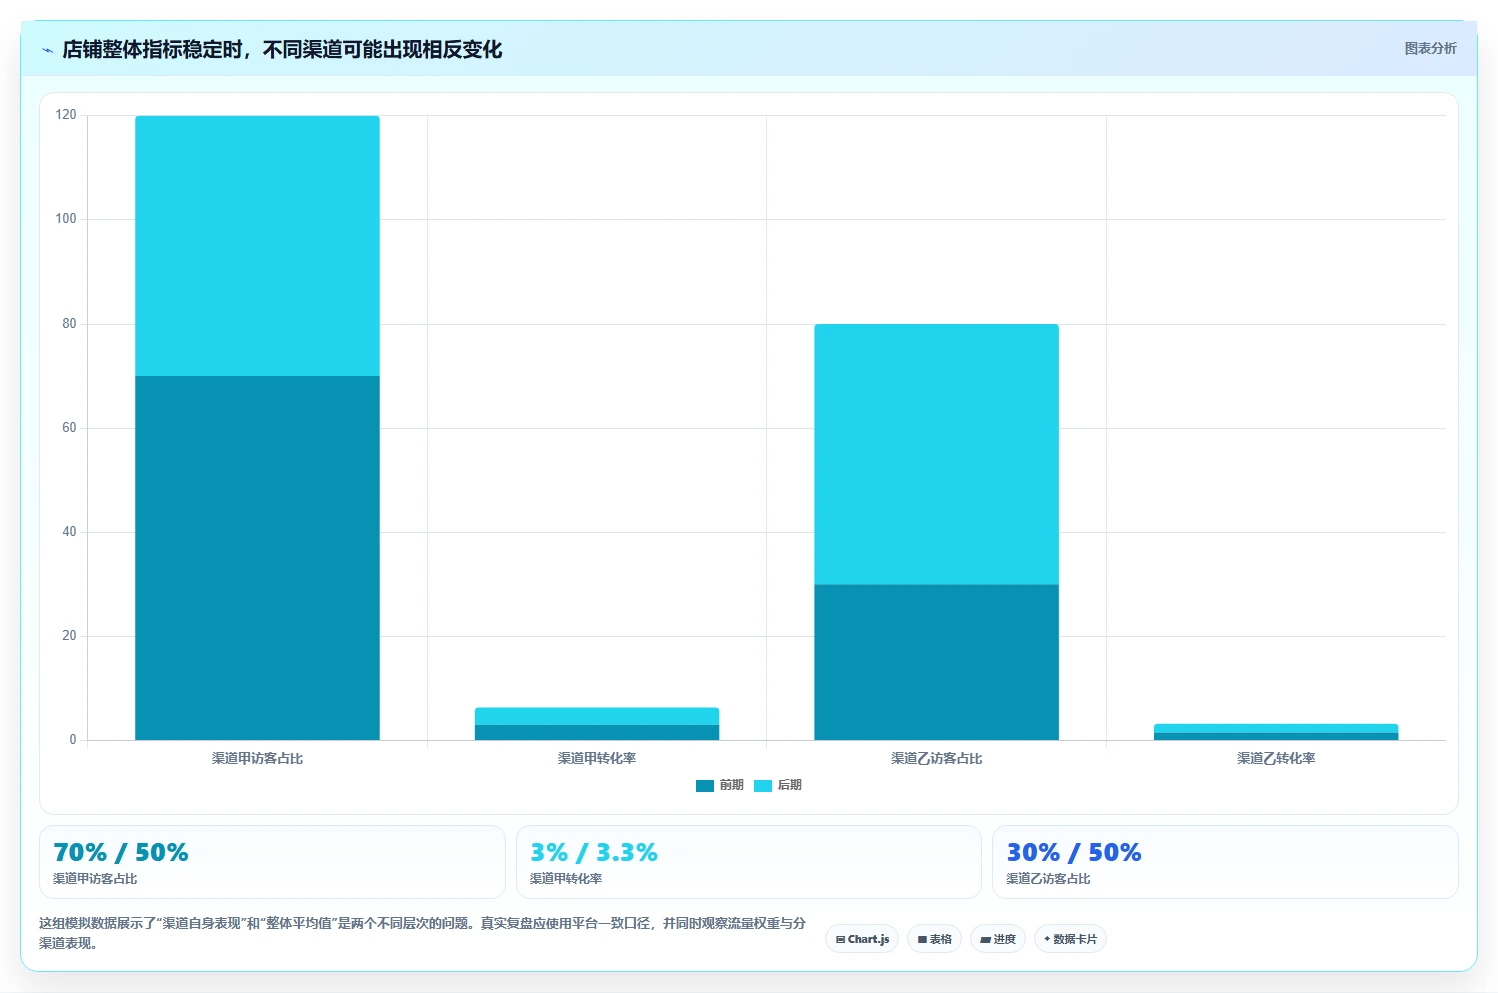Click the 渠道乙访客占比 axis label

coord(936,758)
